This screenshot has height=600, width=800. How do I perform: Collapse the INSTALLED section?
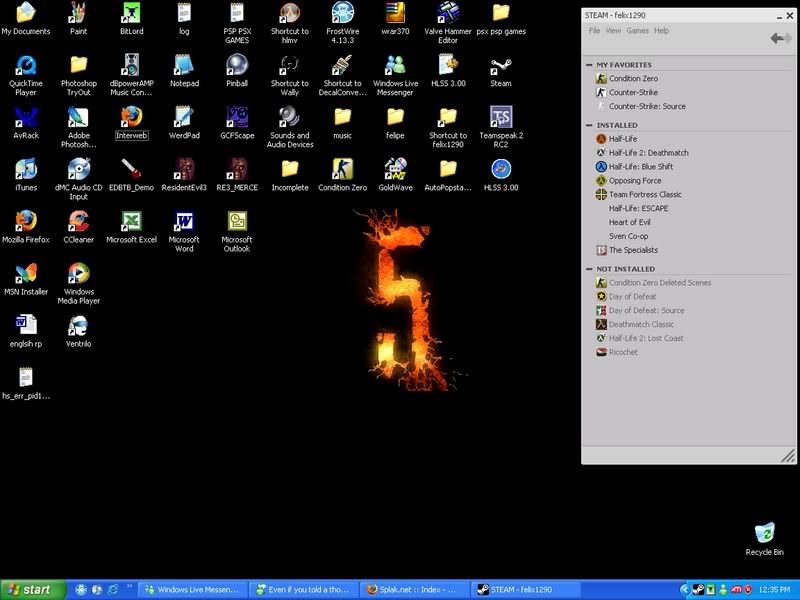click(x=589, y=125)
